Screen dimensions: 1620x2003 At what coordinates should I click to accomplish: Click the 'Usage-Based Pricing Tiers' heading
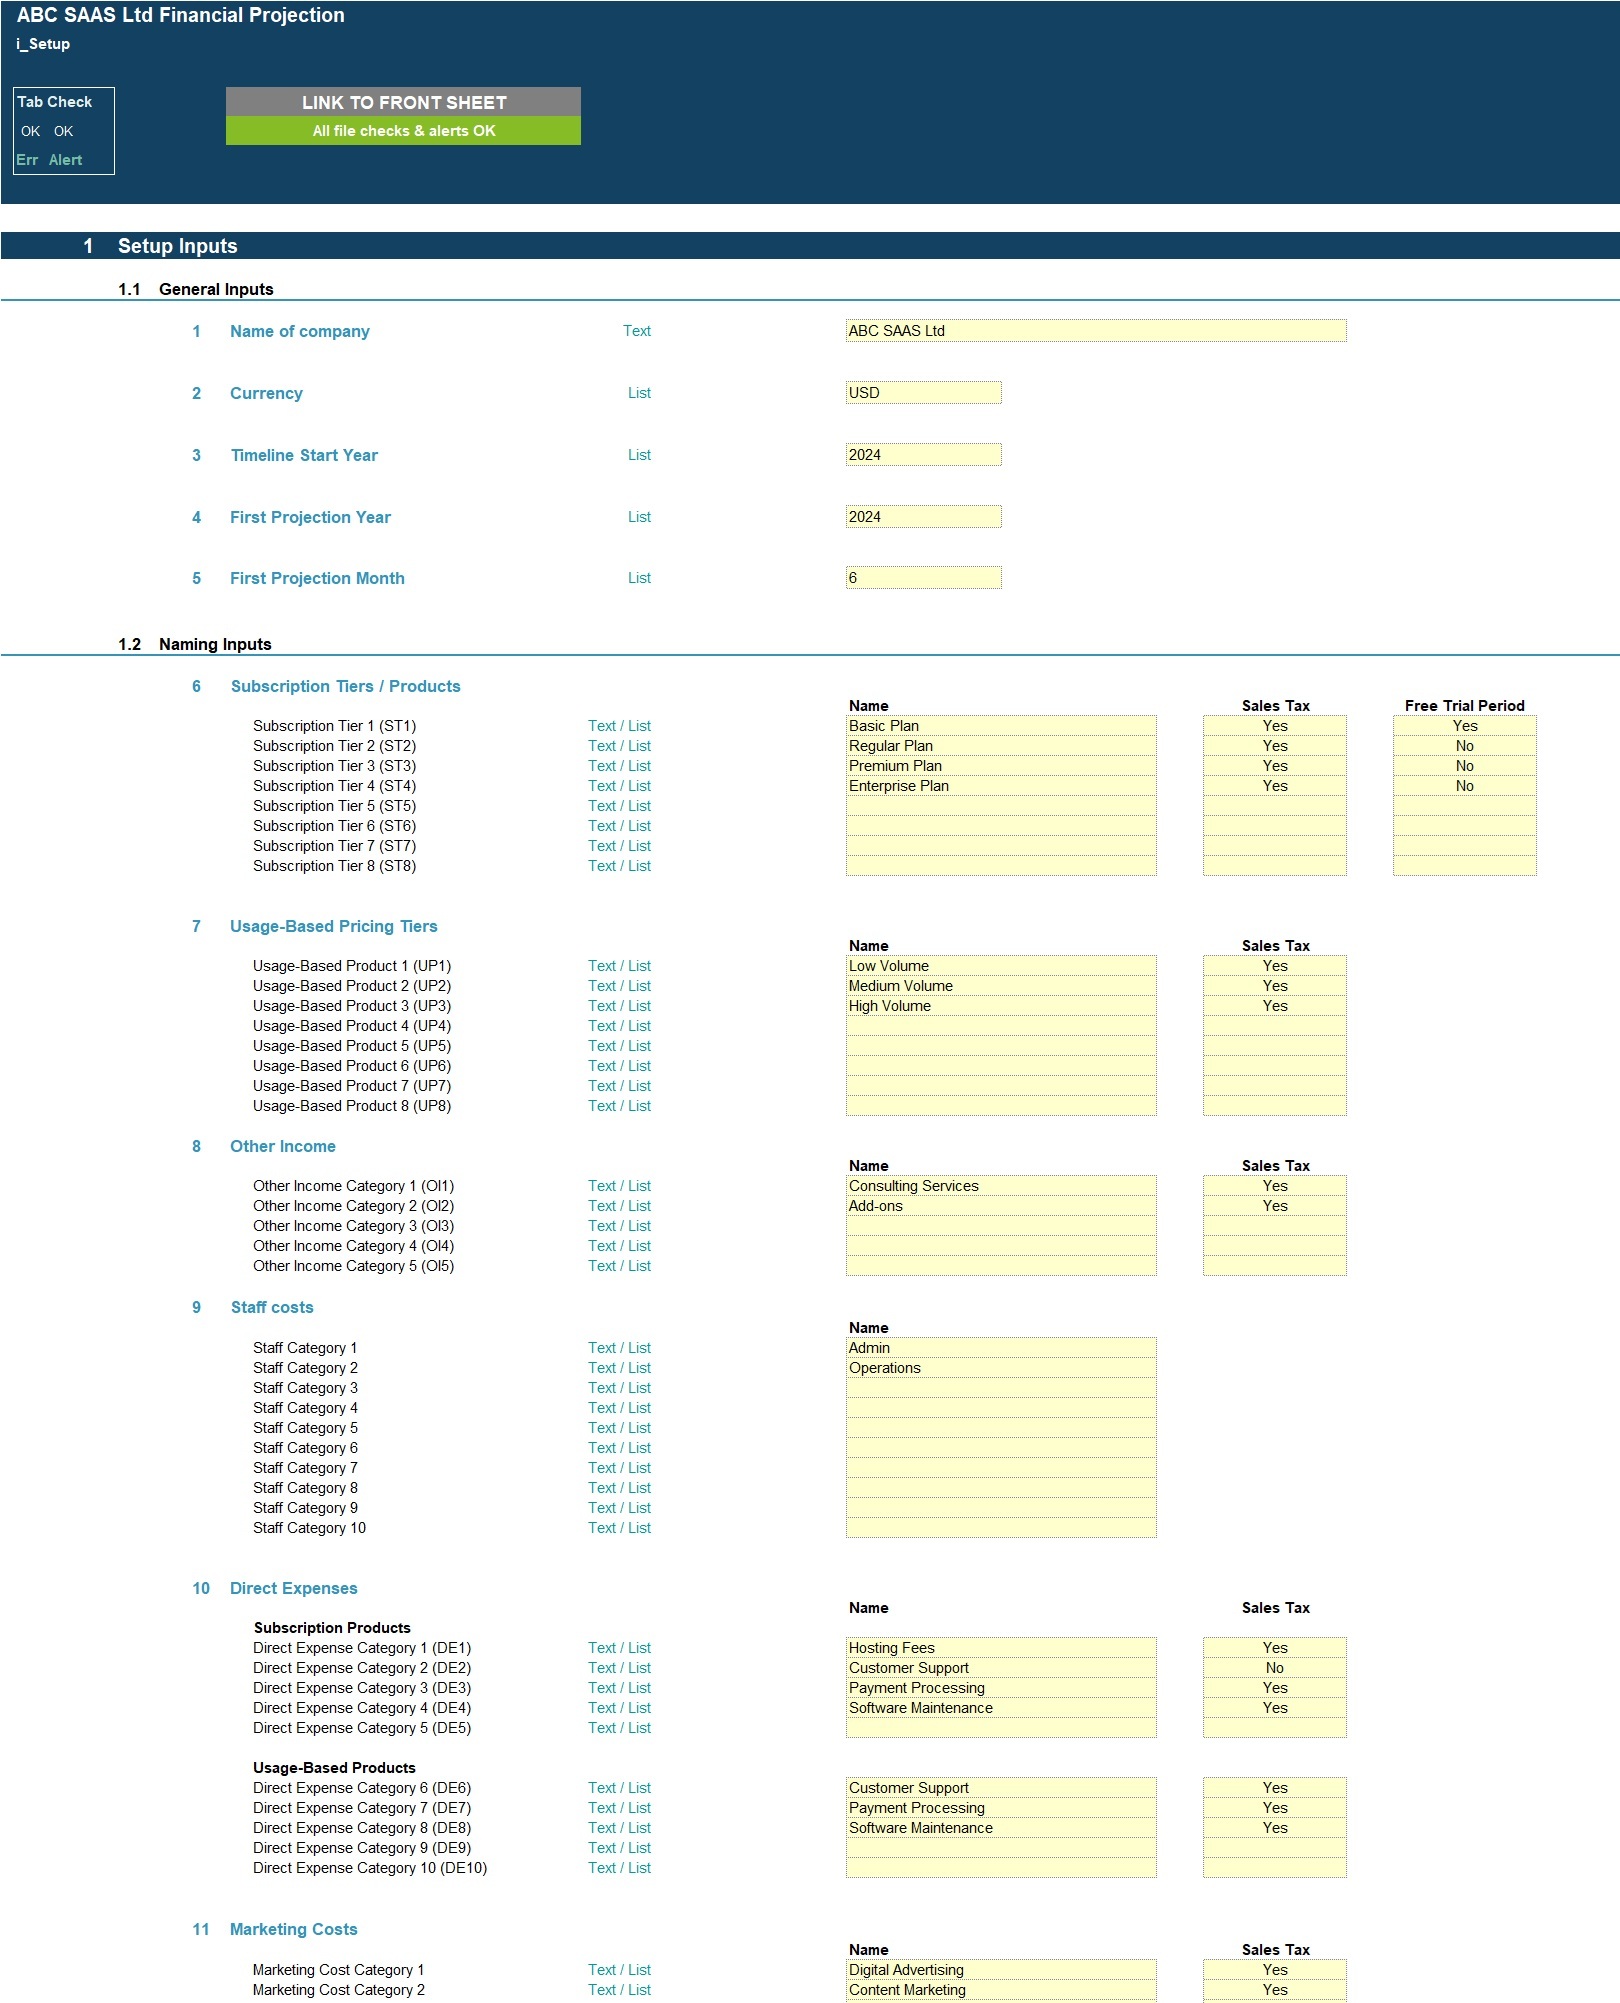[334, 926]
